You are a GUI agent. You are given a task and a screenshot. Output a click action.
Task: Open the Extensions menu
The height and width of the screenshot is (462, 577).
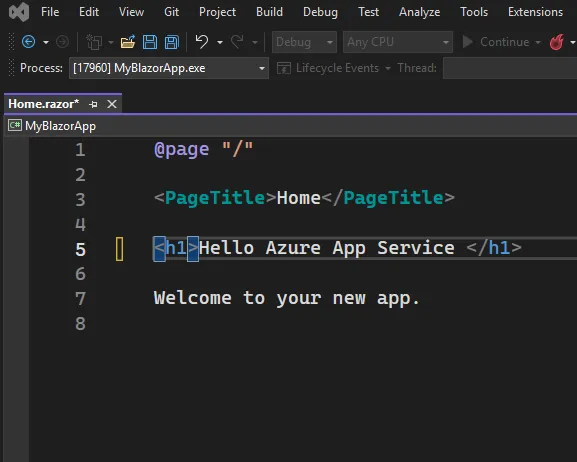coord(535,12)
